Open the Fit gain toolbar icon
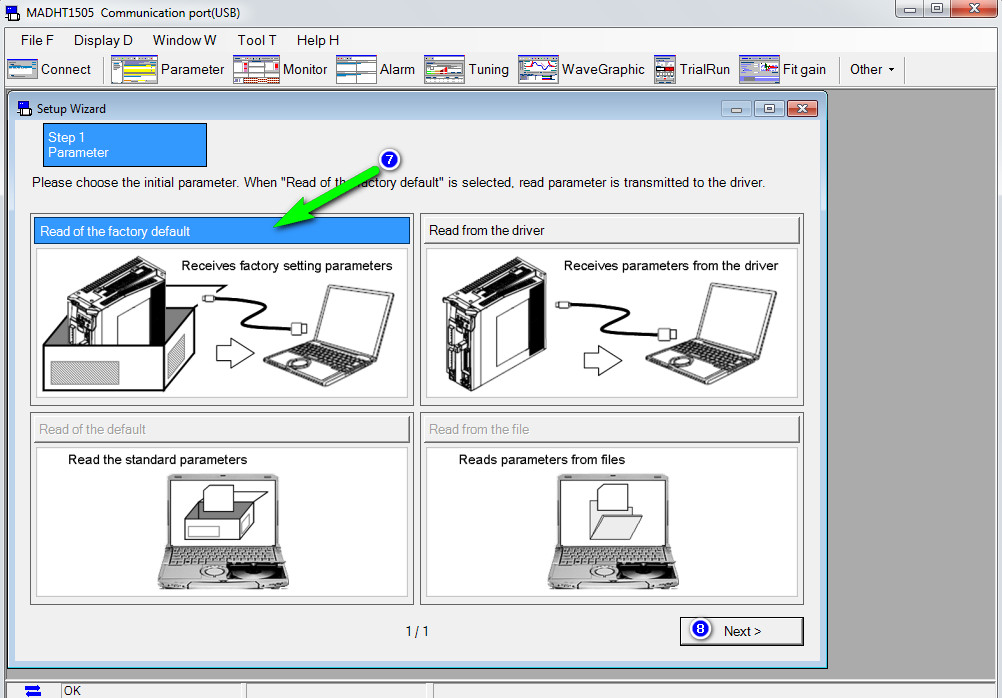The image size is (1002, 698). pyautogui.click(x=759, y=69)
